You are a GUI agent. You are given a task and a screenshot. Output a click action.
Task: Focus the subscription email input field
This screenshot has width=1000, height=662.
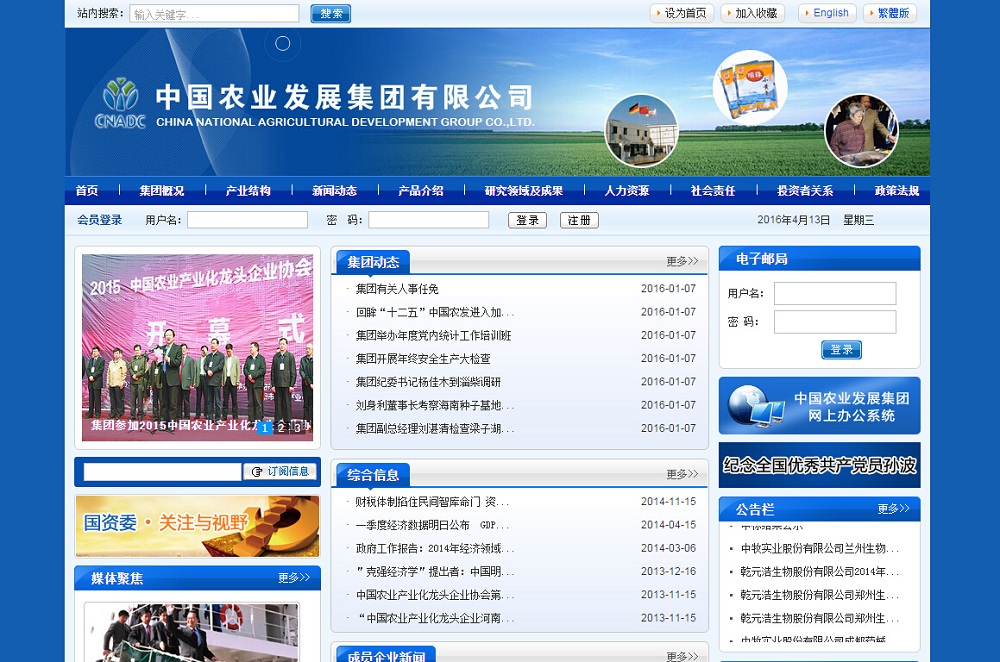pos(162,472)
